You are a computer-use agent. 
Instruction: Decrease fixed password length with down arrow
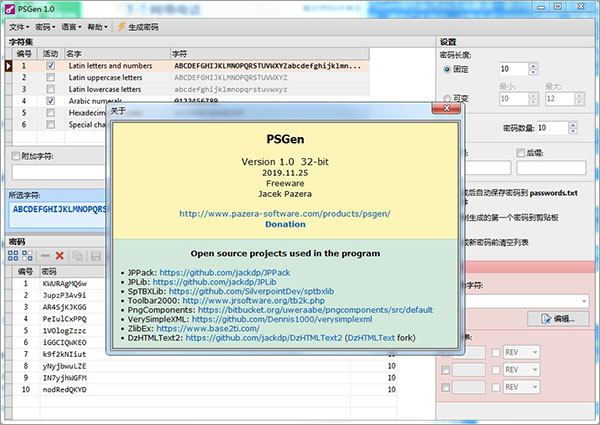point(533,72)
